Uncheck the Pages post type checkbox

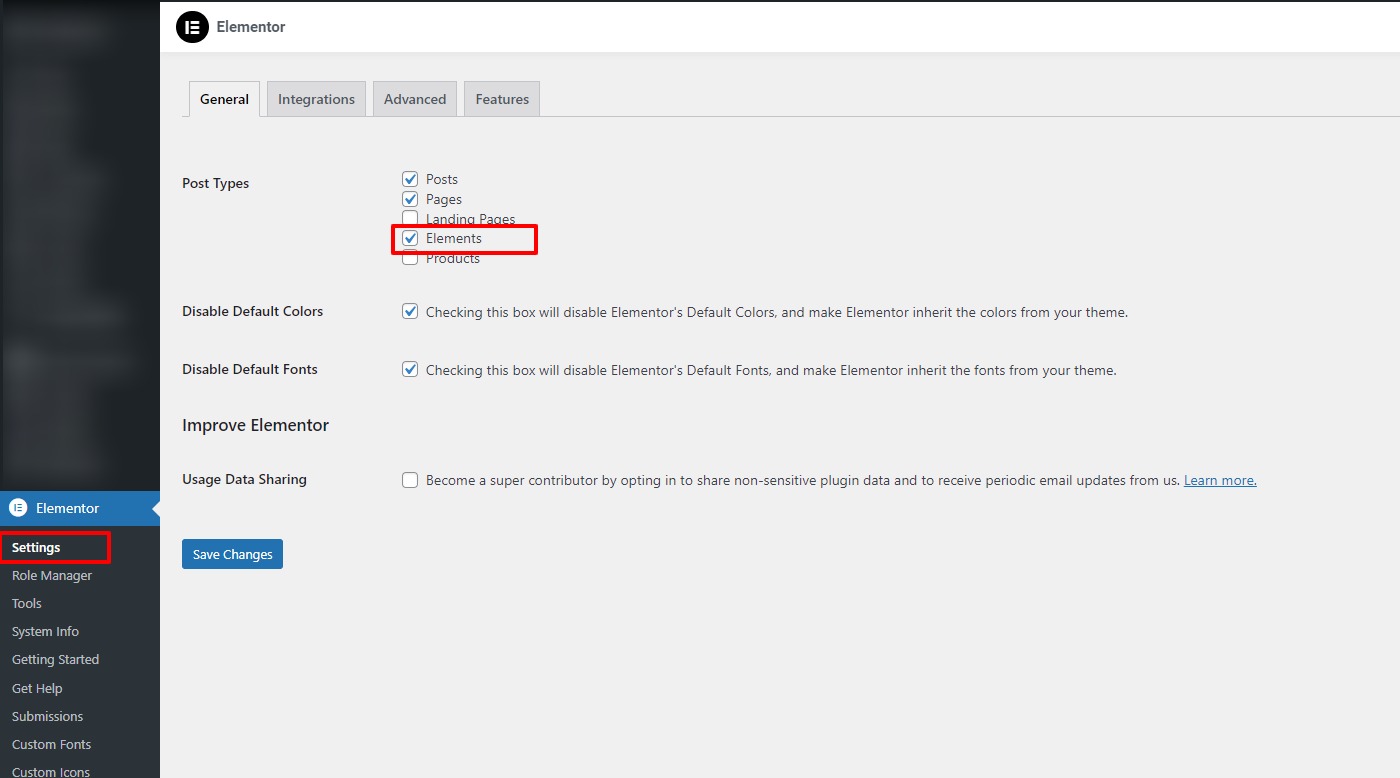pos(410,199)
